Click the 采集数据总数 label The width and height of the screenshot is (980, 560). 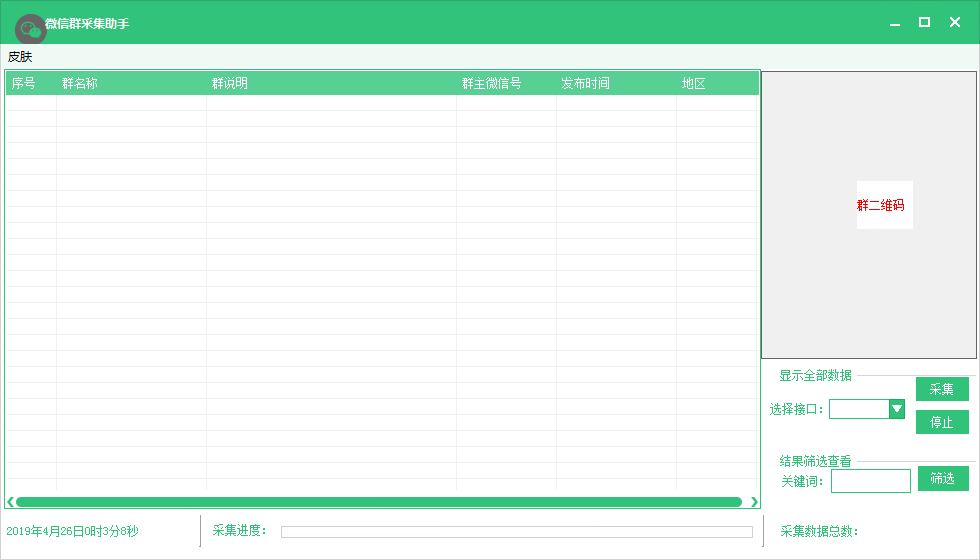click(819, 531)
